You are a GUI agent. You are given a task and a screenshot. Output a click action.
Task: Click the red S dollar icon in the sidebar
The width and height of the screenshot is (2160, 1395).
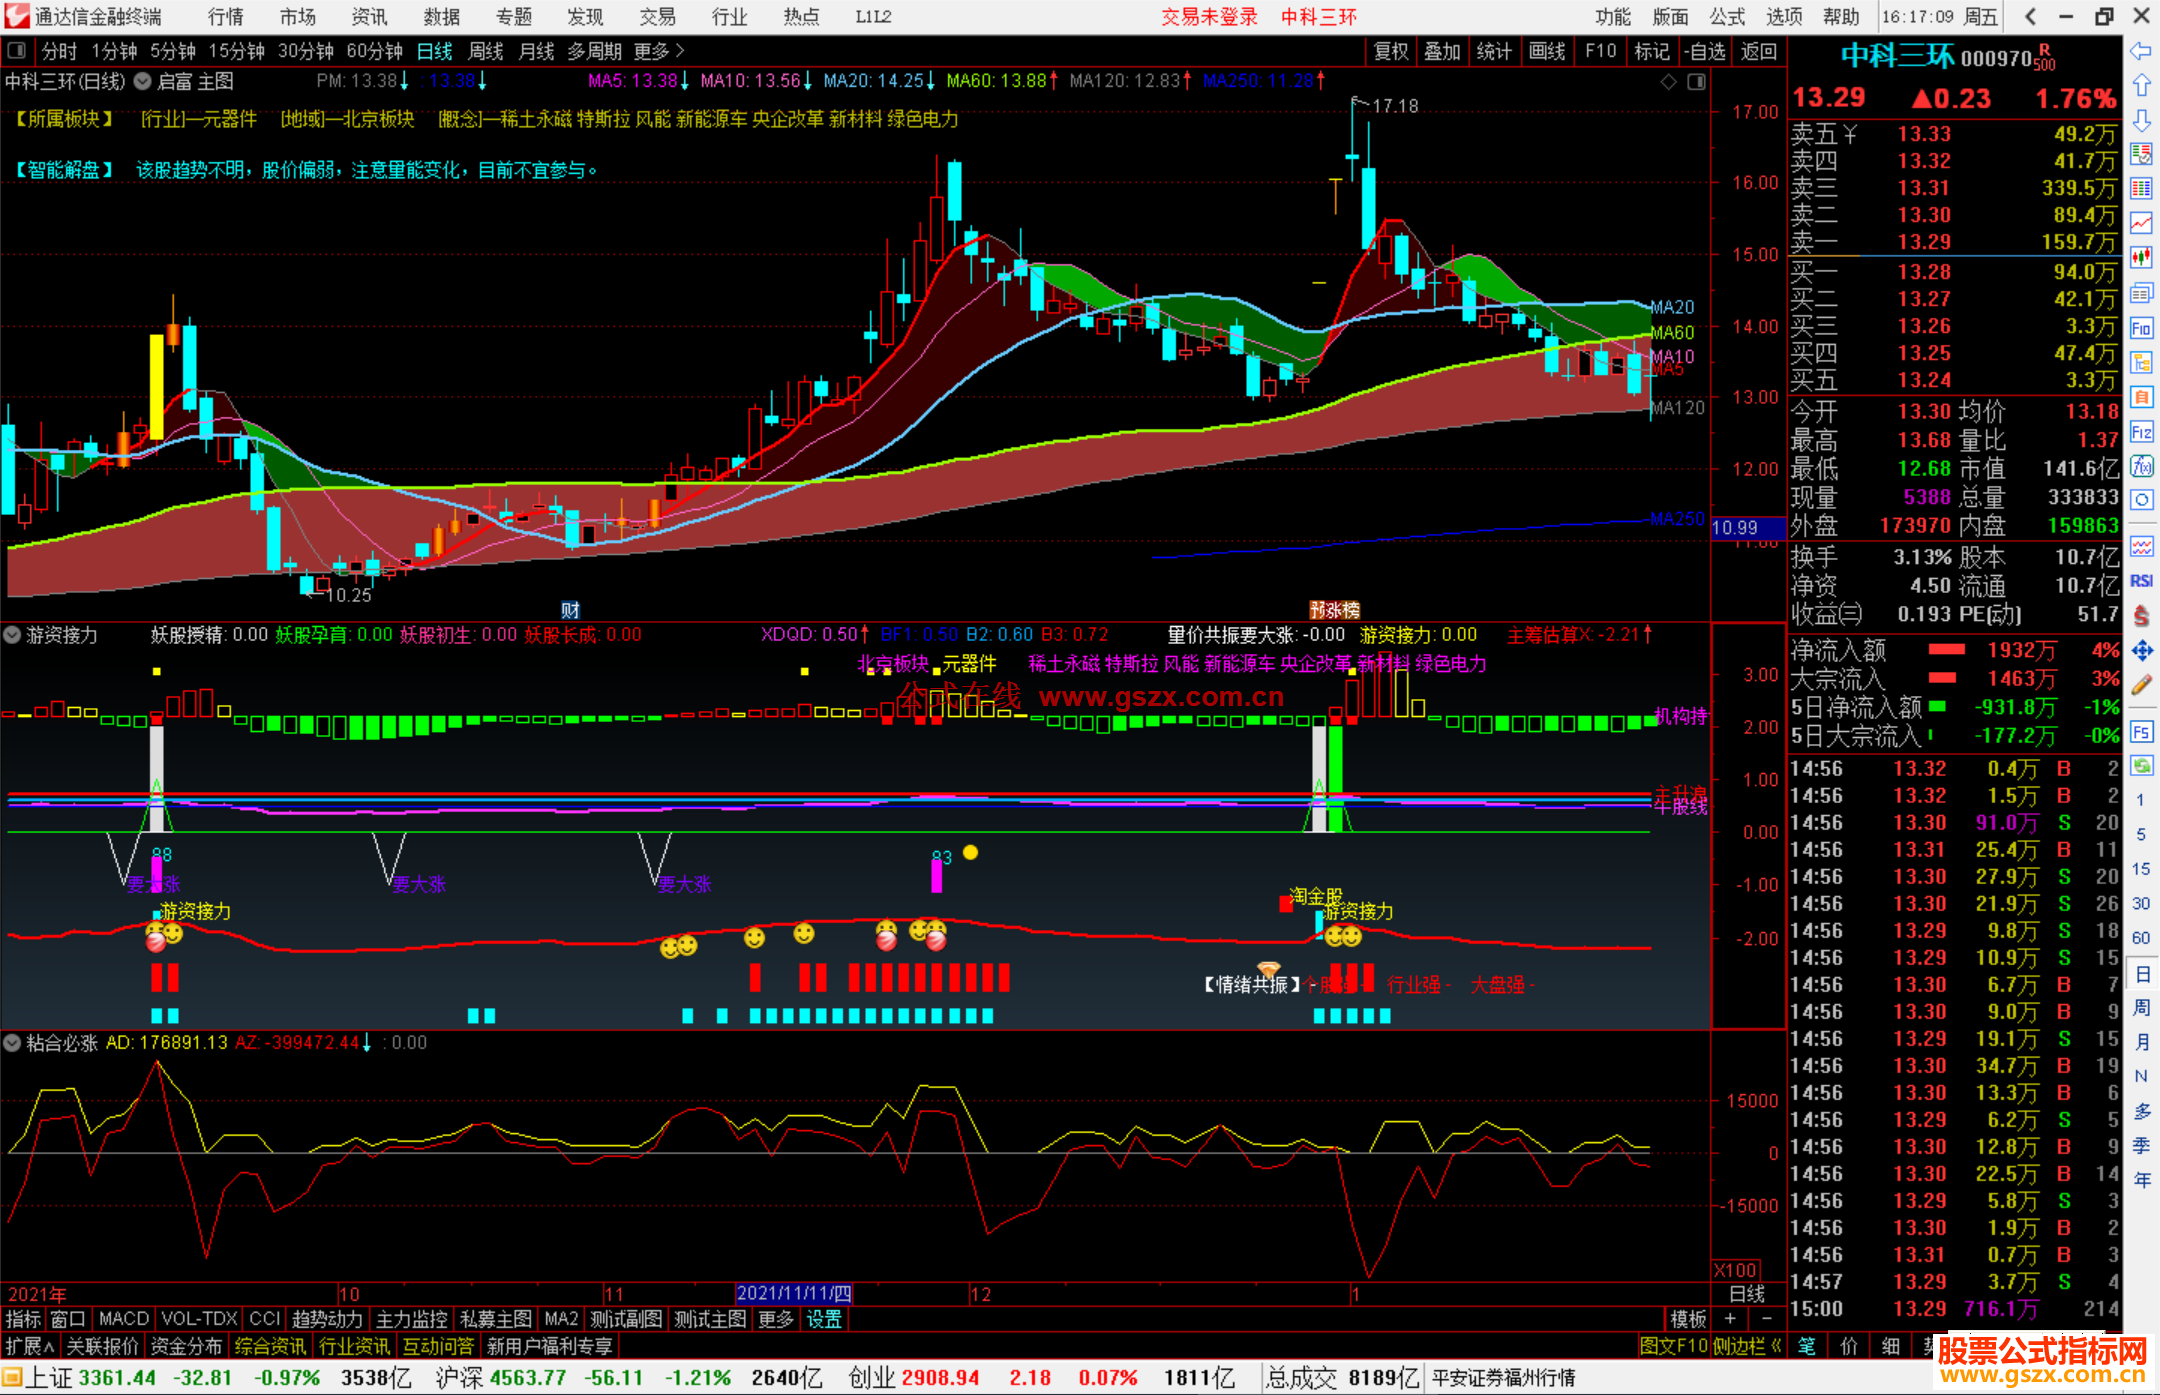(2141, 616)
